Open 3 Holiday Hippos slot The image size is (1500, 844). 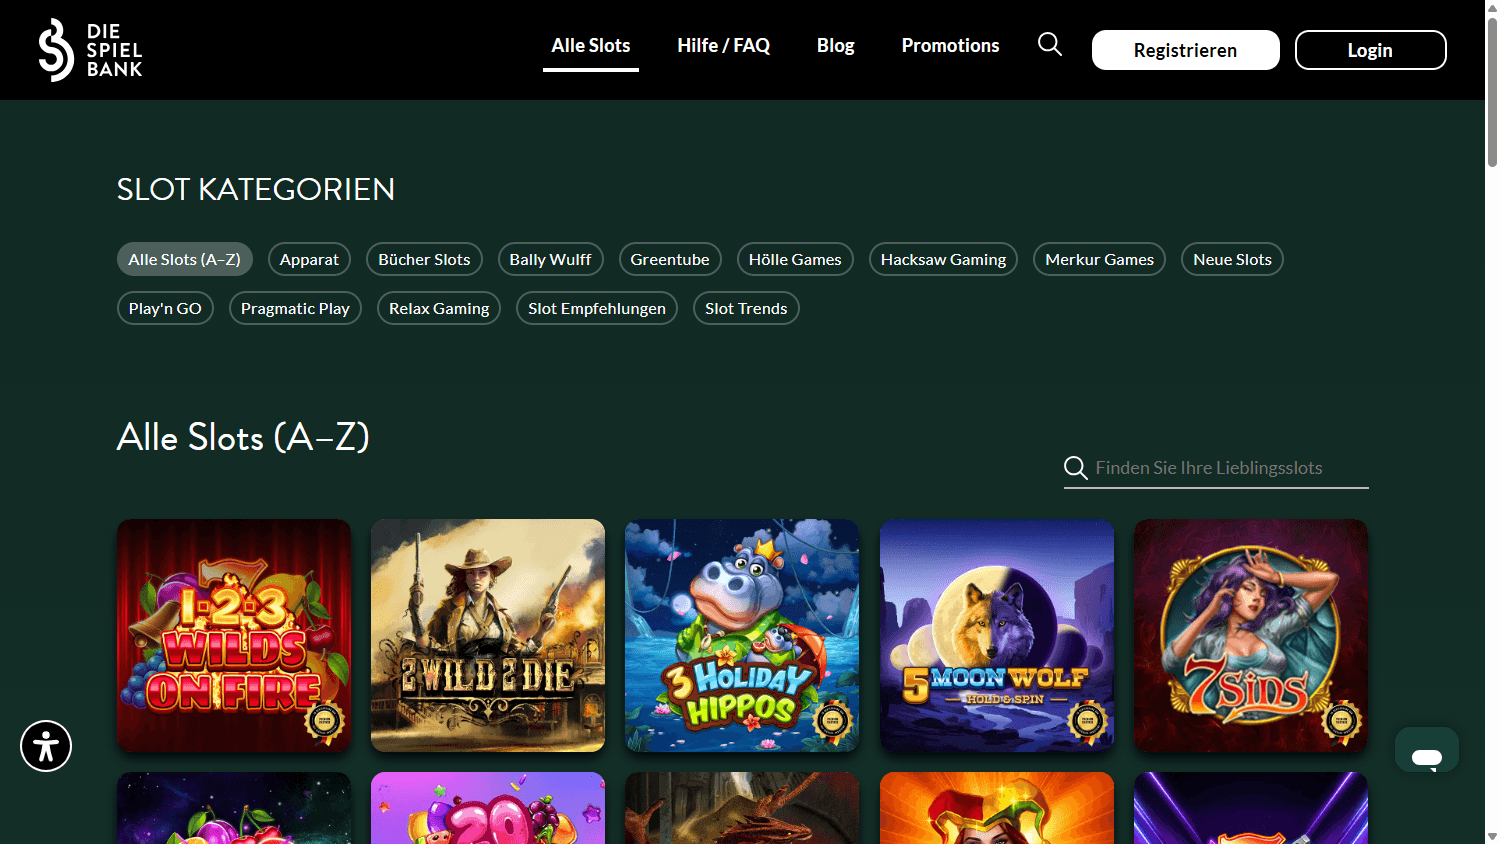742,635
